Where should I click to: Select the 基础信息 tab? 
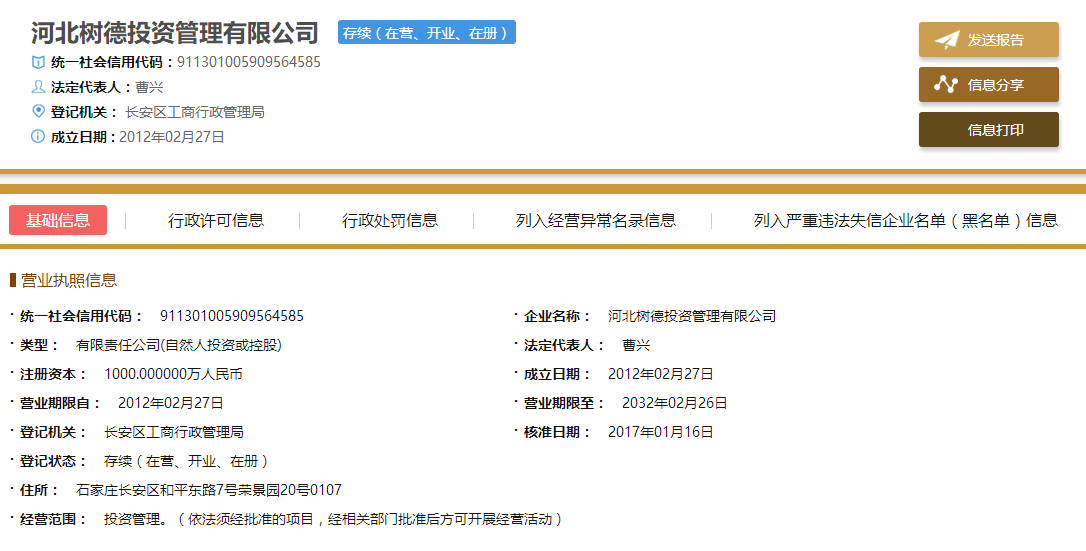point(58,221)
